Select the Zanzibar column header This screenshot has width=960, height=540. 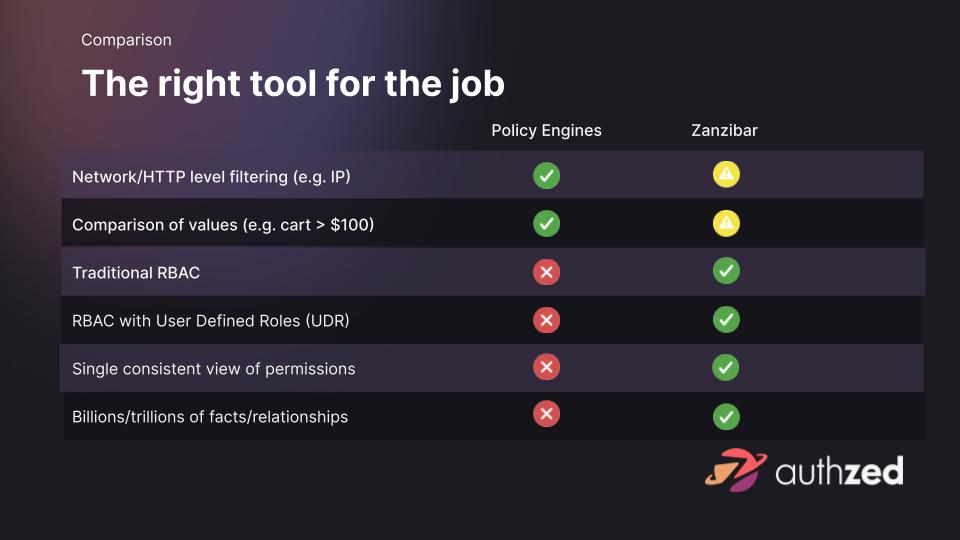(724, 131)
